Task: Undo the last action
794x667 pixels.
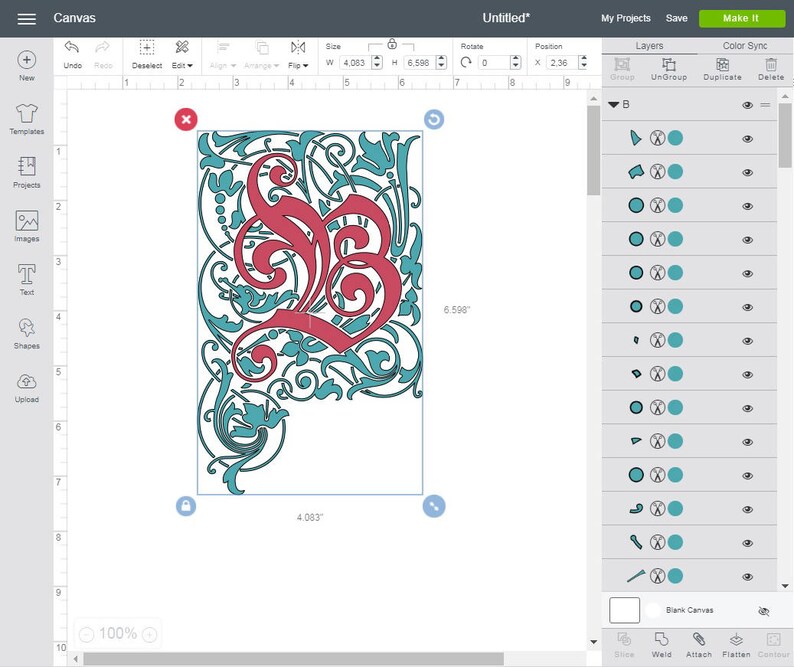Action: click(x=72, y=55)
